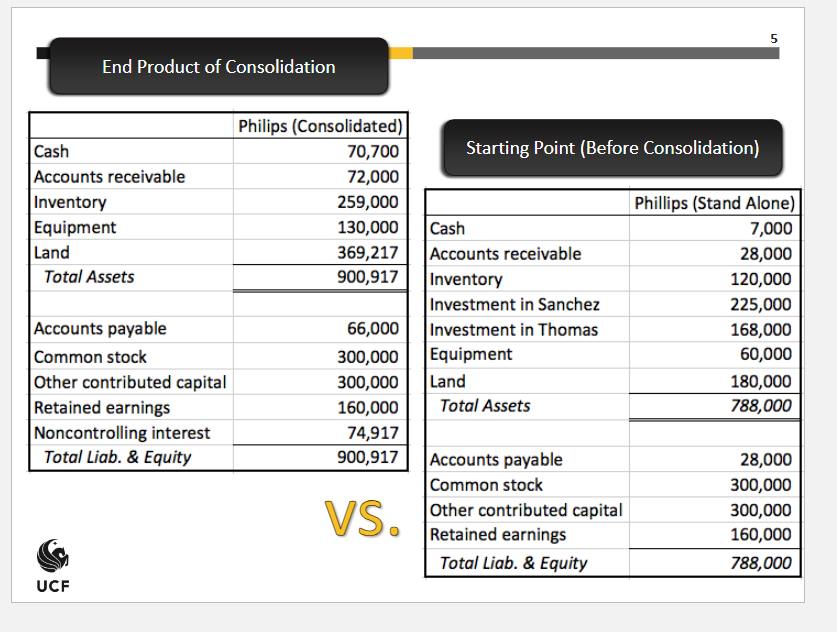Select consolidated Accounts payable value 66,000
837x632 pixels.
[373, 328]
